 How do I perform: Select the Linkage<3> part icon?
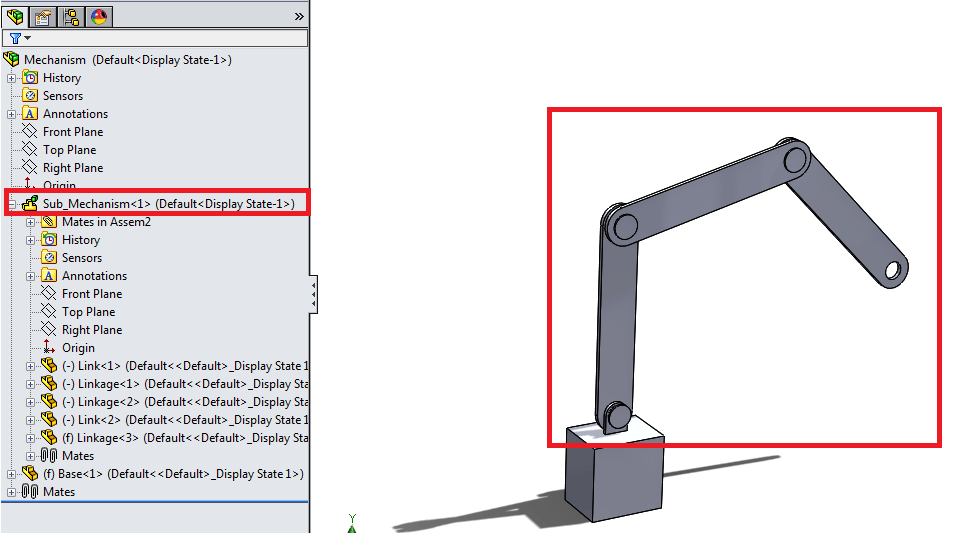click(x=49, y=437)
